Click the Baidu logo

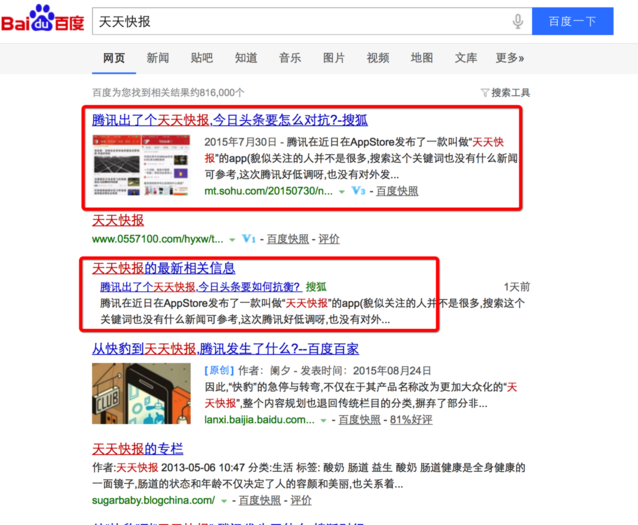(42, 20)
